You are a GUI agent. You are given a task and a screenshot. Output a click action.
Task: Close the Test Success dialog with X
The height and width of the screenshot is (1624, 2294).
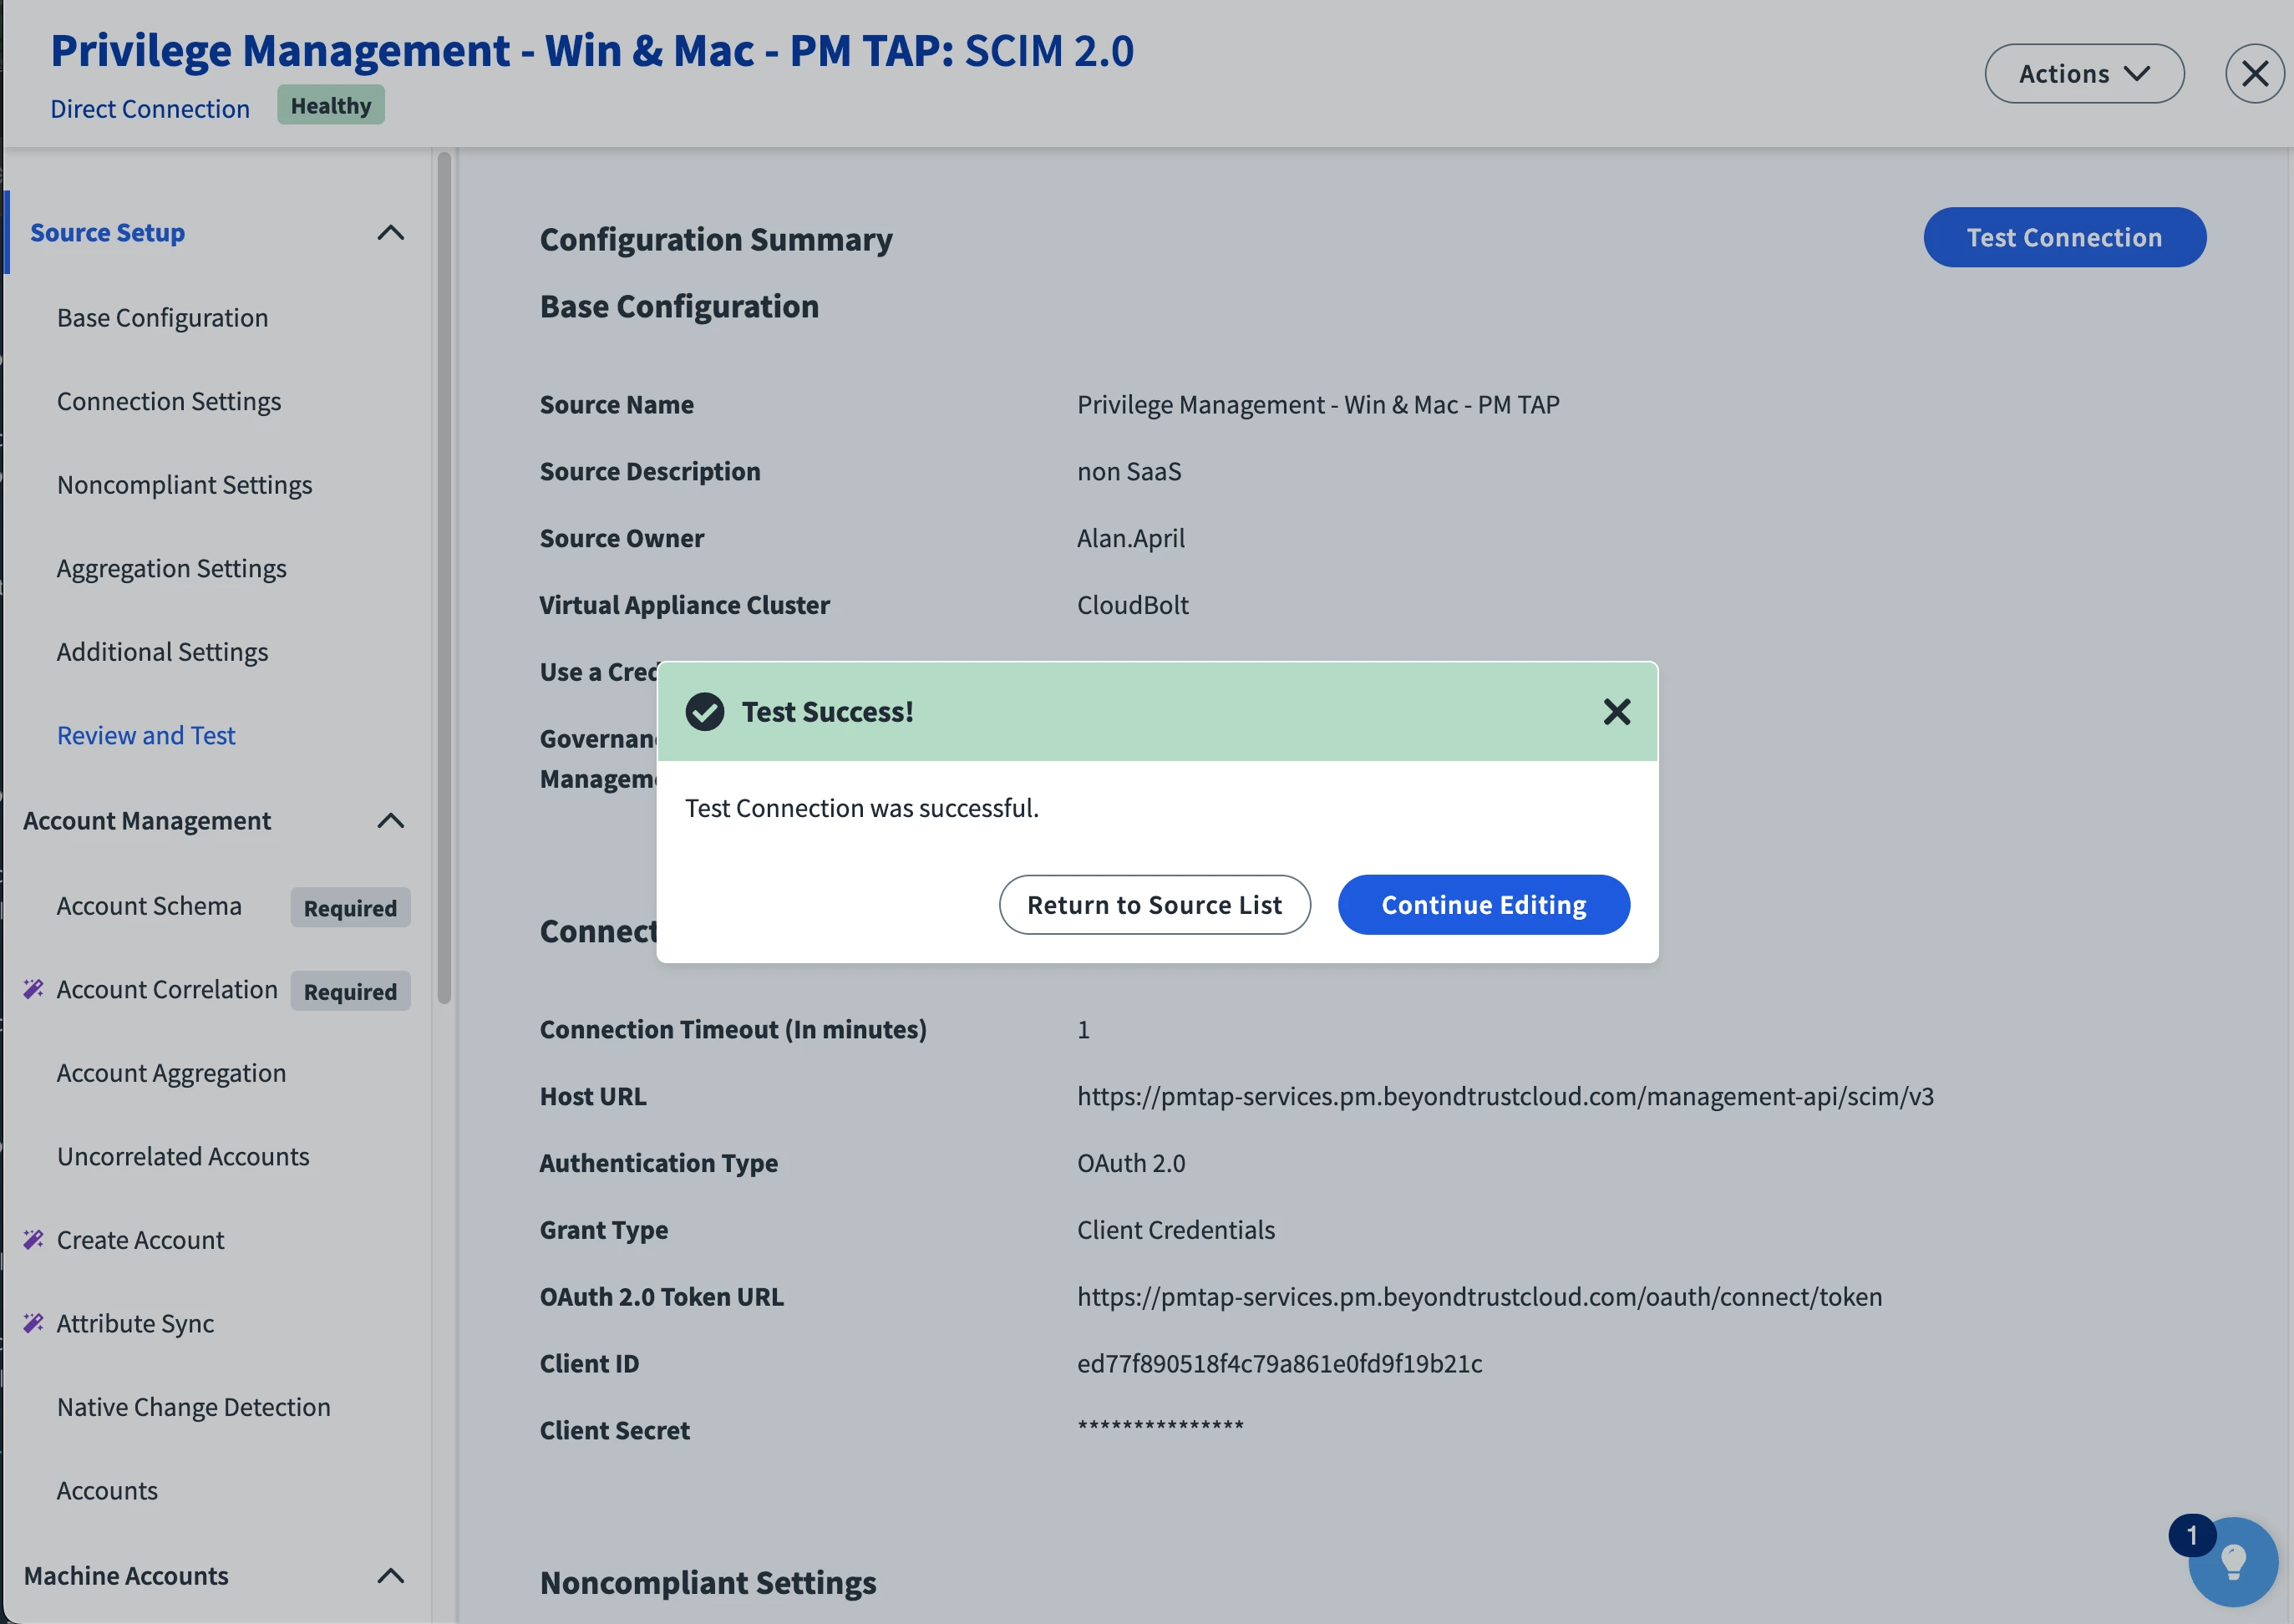pos(1616,712)
